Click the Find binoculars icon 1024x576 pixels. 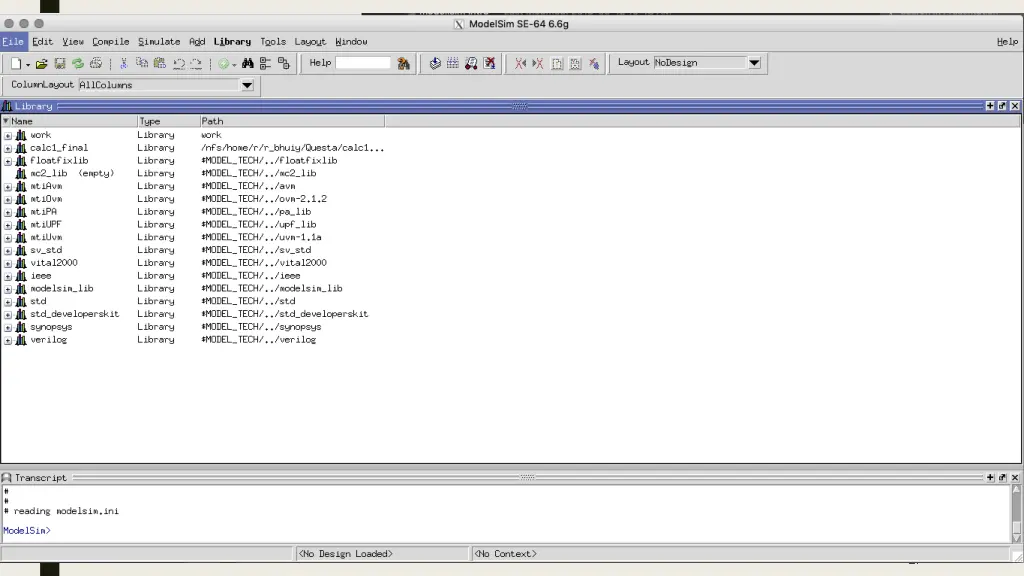pyautogui.click(x=248, y=63)
